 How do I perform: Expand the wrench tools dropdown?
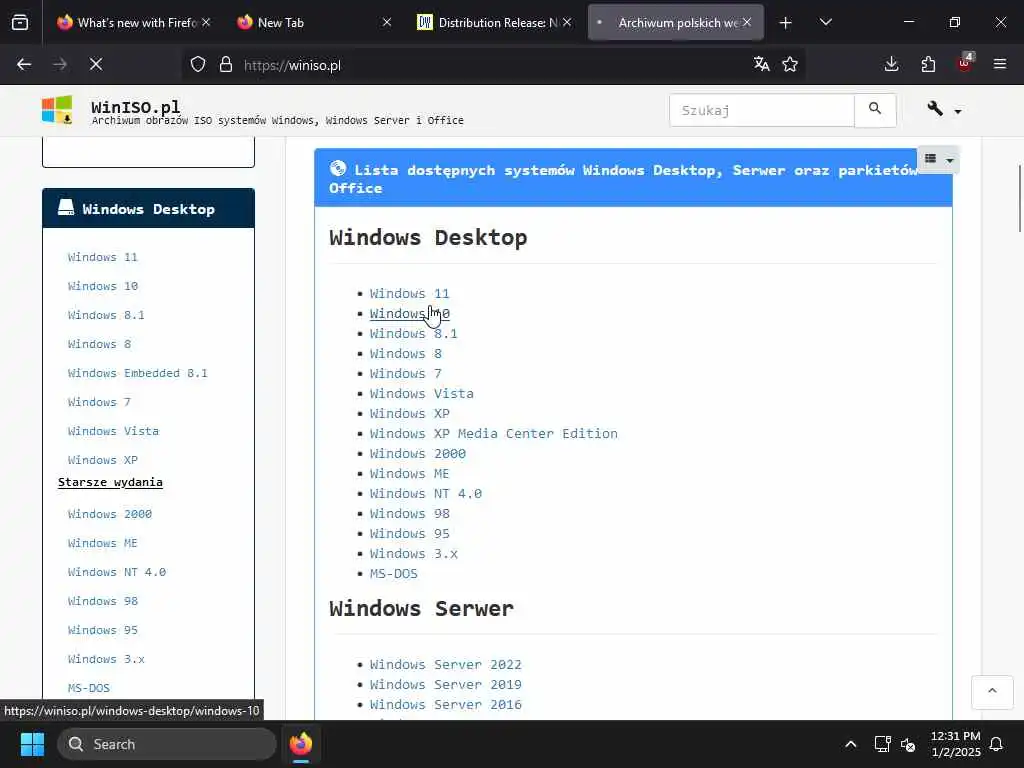[x=944, y=110]
